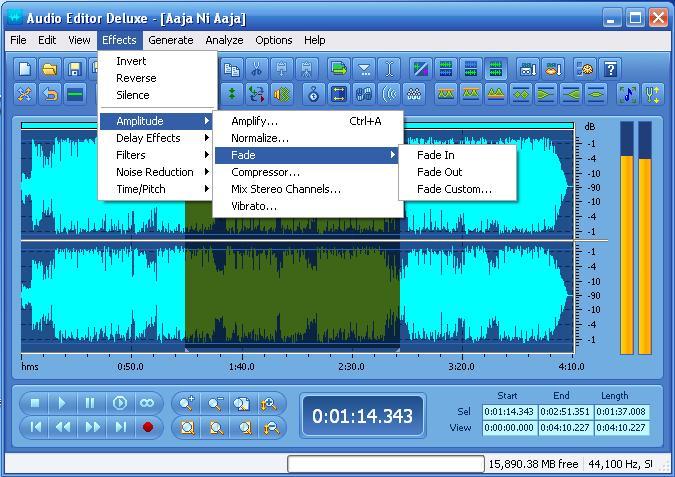
Task: Click the I-beam cursor tool icon
Action: tap(389, 69)
